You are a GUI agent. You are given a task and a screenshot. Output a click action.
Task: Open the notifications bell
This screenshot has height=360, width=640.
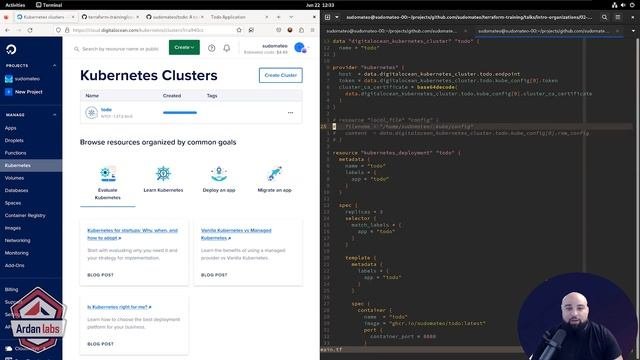click(227, 48)
